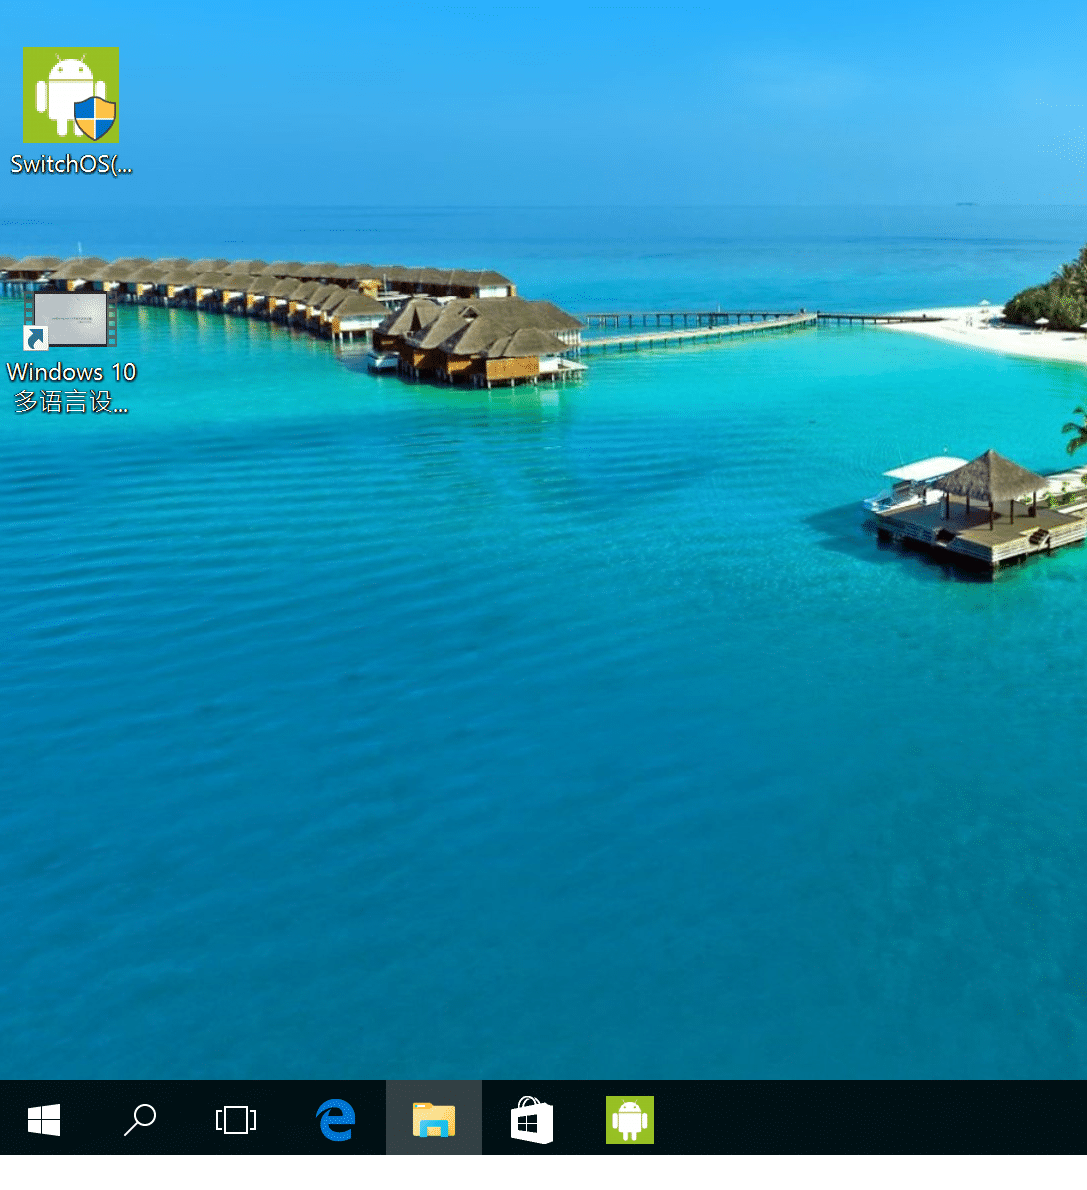Open Task View from the taskbar
This screenshot has height=1190, width=1087.
[236, 1119]
